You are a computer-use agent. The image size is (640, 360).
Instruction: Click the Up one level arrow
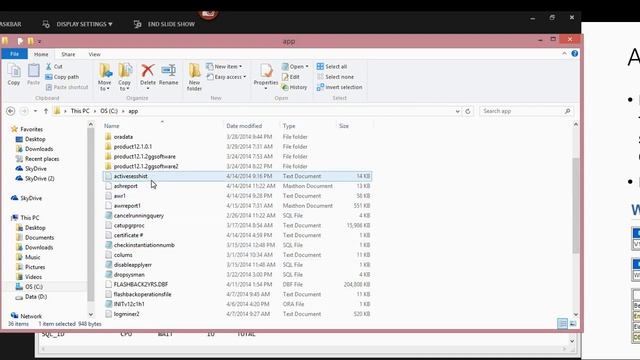point(46,111)
